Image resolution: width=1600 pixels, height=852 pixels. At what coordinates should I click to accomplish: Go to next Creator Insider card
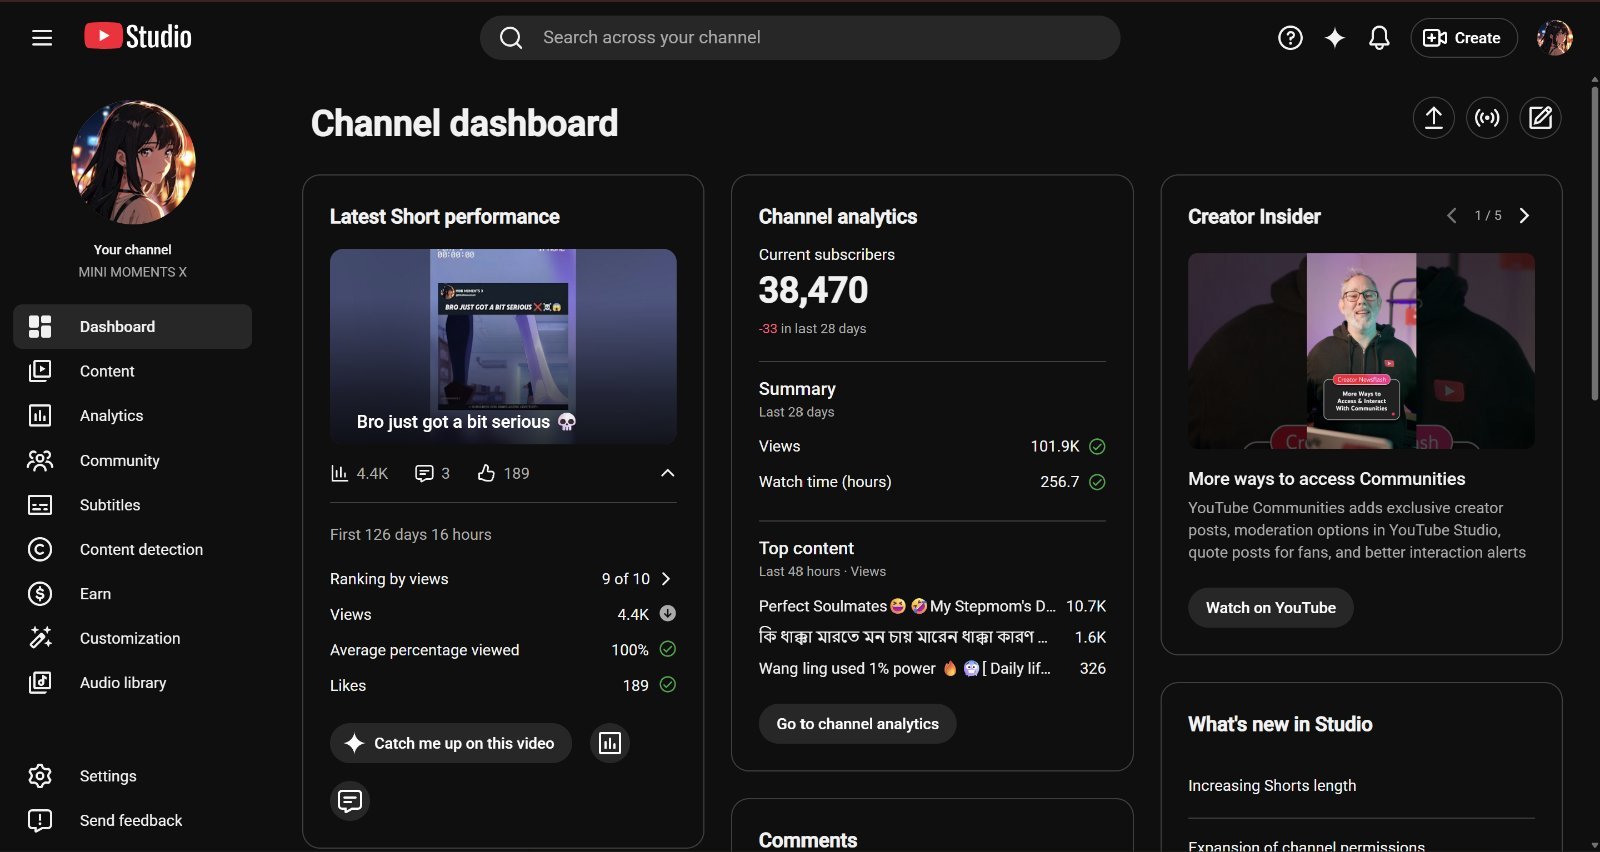click(x=1524, y=216)
